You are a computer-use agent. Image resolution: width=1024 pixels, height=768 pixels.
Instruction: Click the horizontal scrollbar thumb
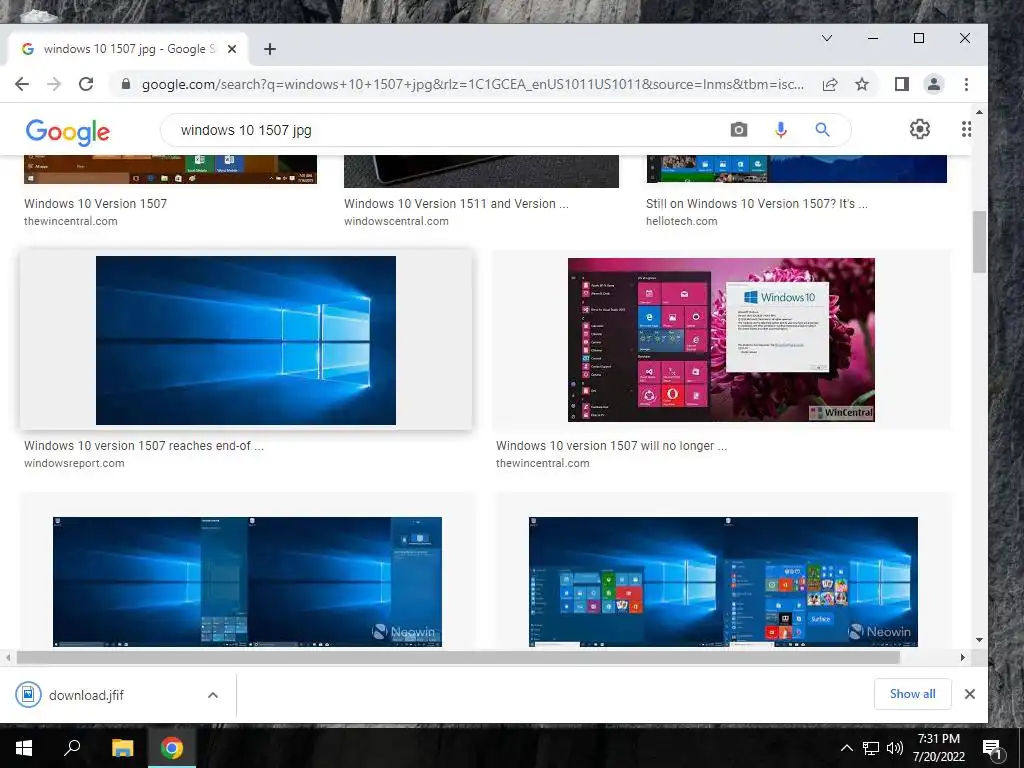tap(458, 657)
